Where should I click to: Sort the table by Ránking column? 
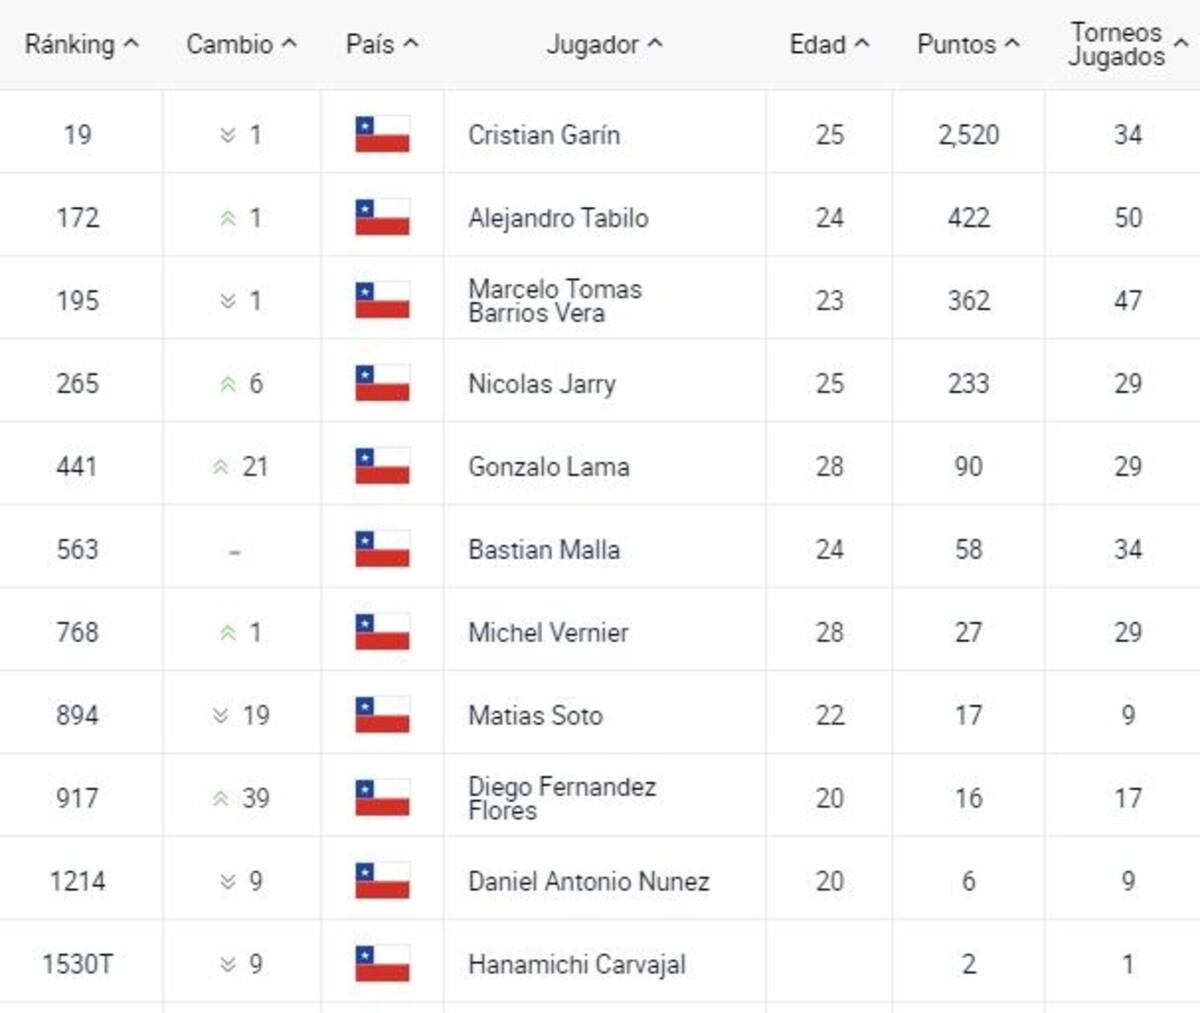pos(81,44)
